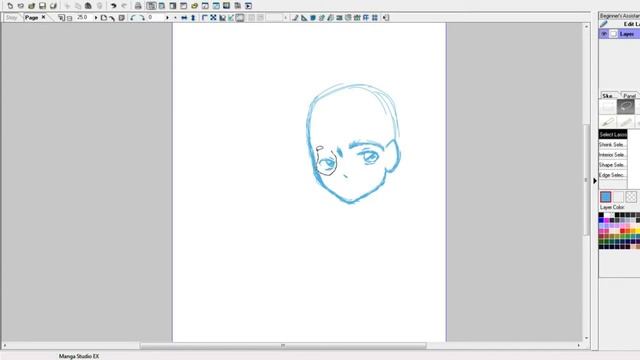Pick the blue Layer Color swatch

point(606,197)
